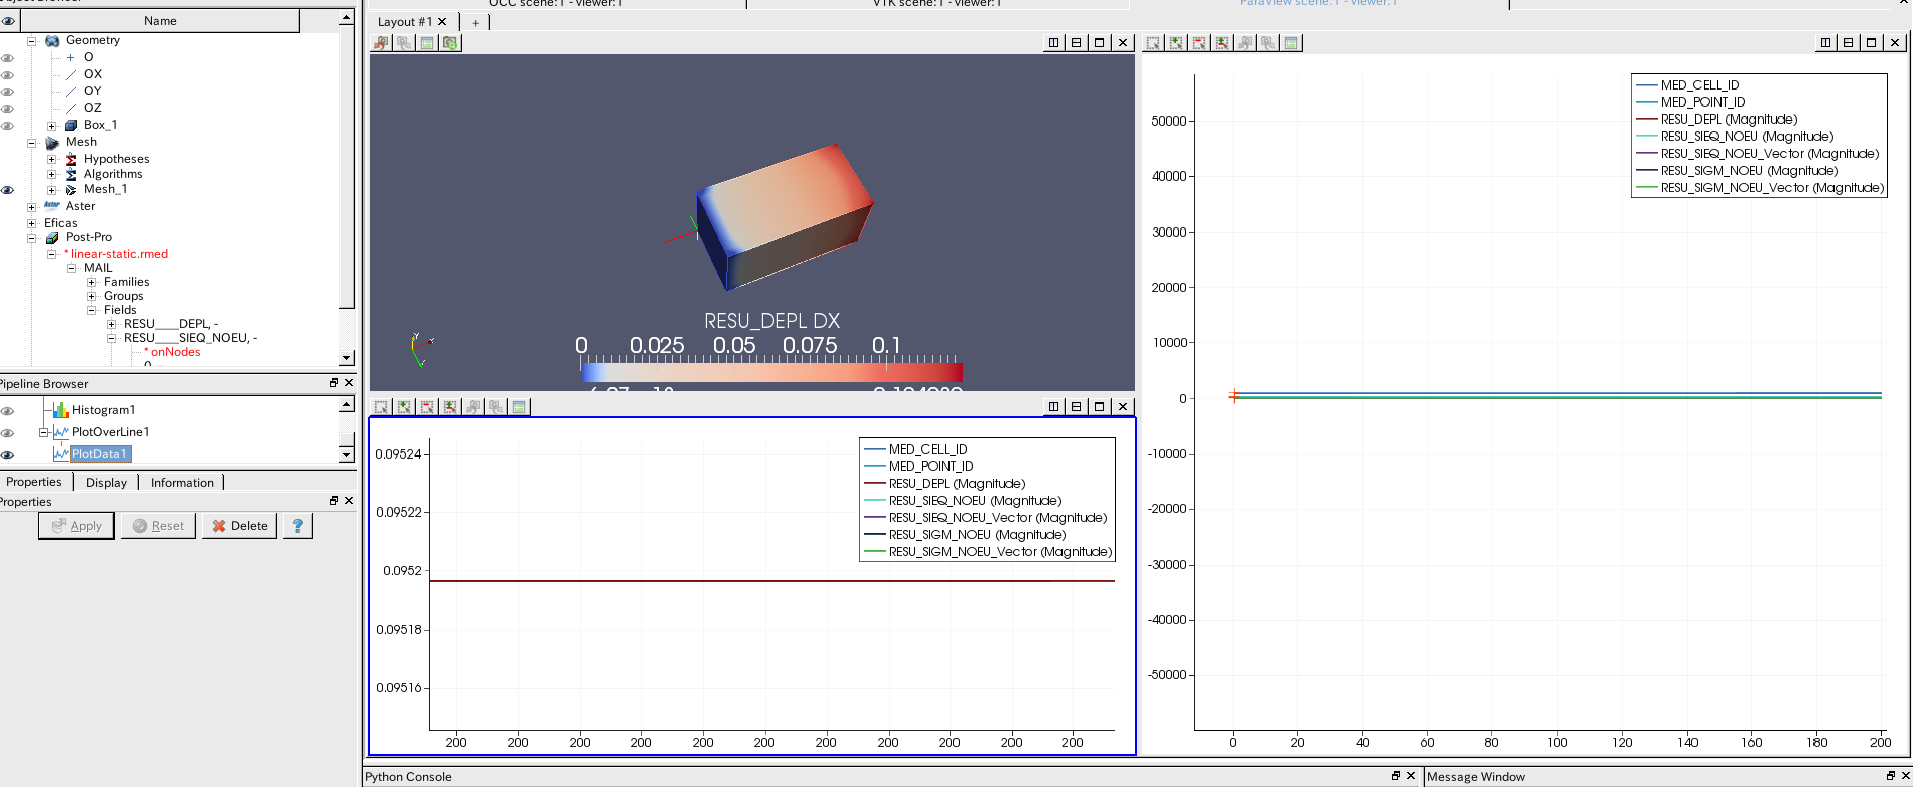
Task: Undock the Pipeline Browser panel
Action: click(x=334, y=383)
